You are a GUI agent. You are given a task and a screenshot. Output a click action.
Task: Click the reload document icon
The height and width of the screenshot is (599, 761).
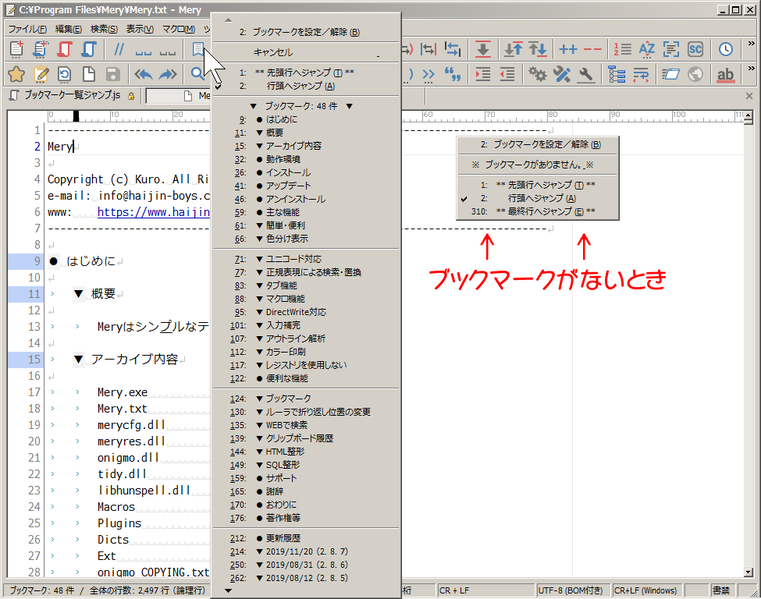point(65,74)
